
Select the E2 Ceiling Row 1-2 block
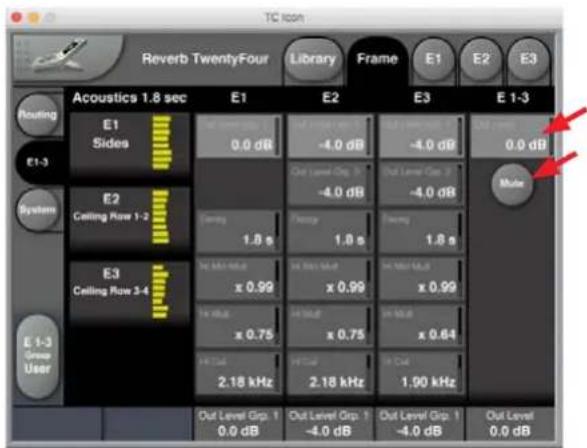coord(130,219)
